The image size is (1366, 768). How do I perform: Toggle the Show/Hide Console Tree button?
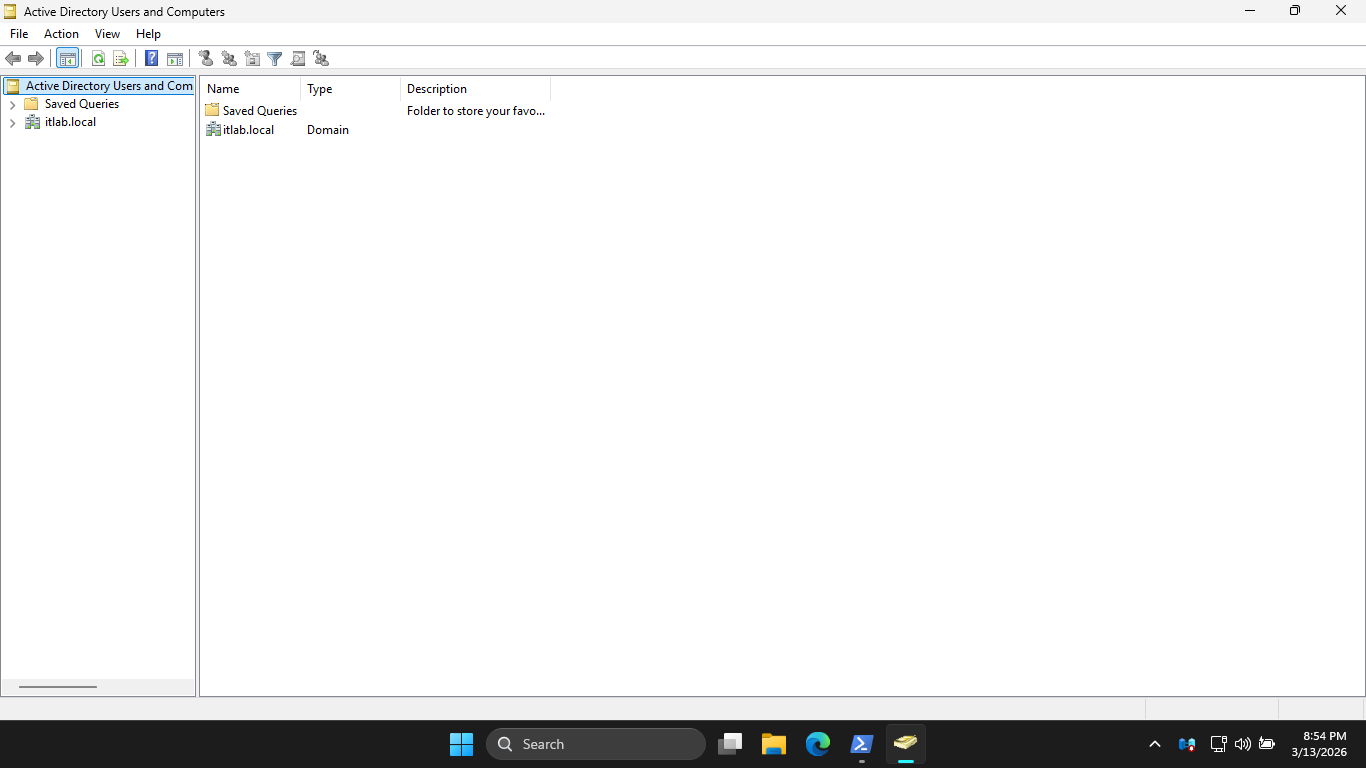pyautogui.click(x=67, y=59)
